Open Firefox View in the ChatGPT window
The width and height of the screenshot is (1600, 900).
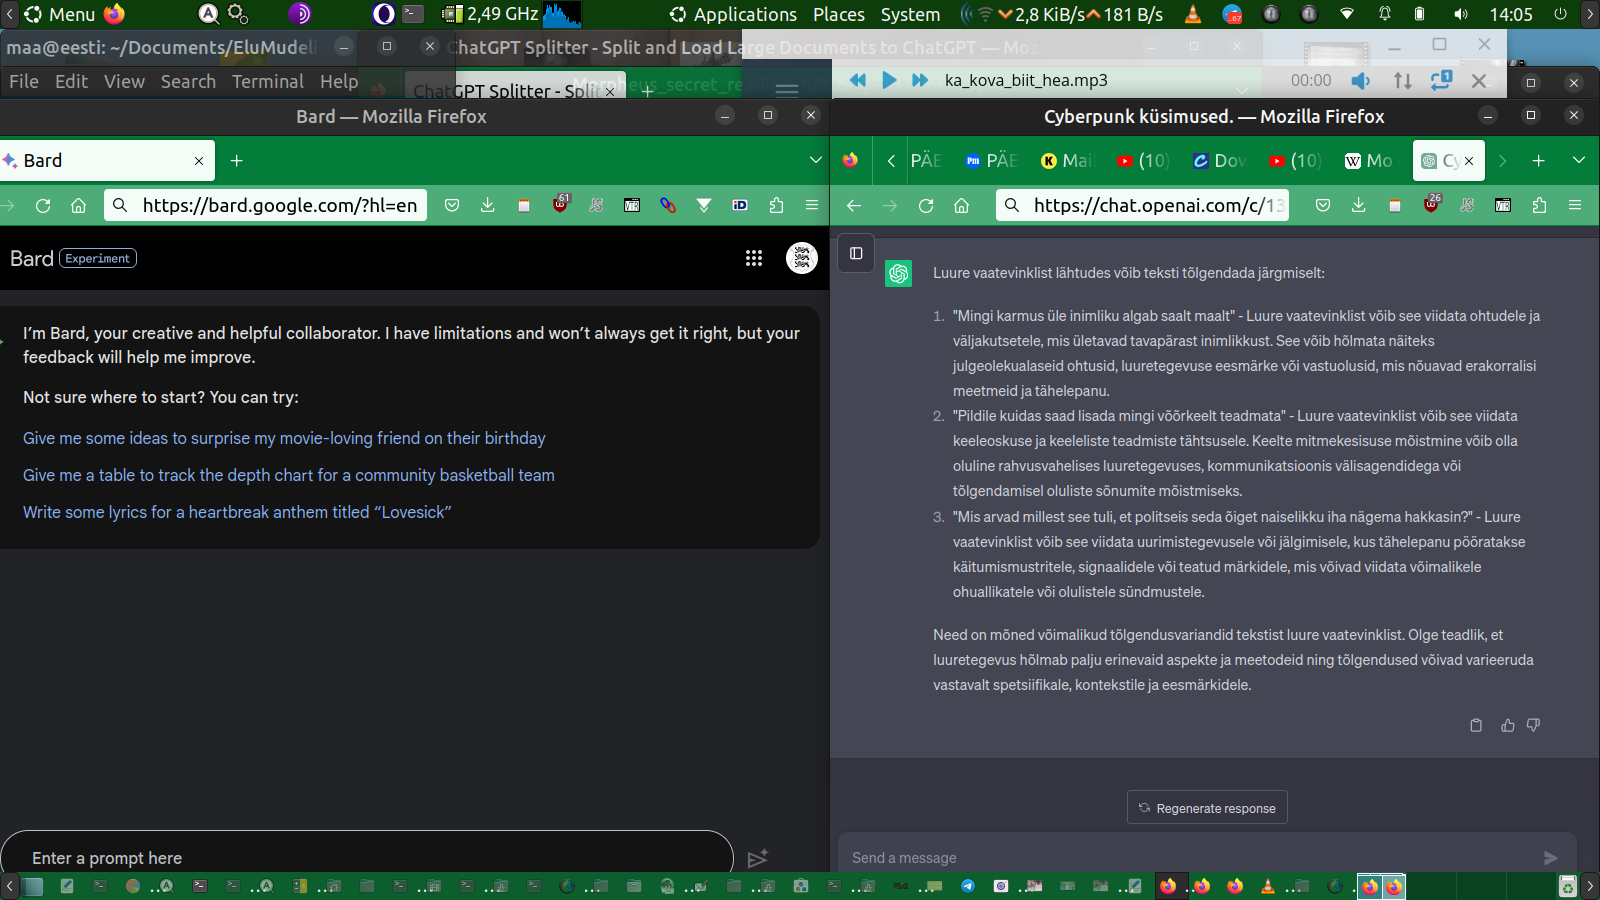click(850, 160)
